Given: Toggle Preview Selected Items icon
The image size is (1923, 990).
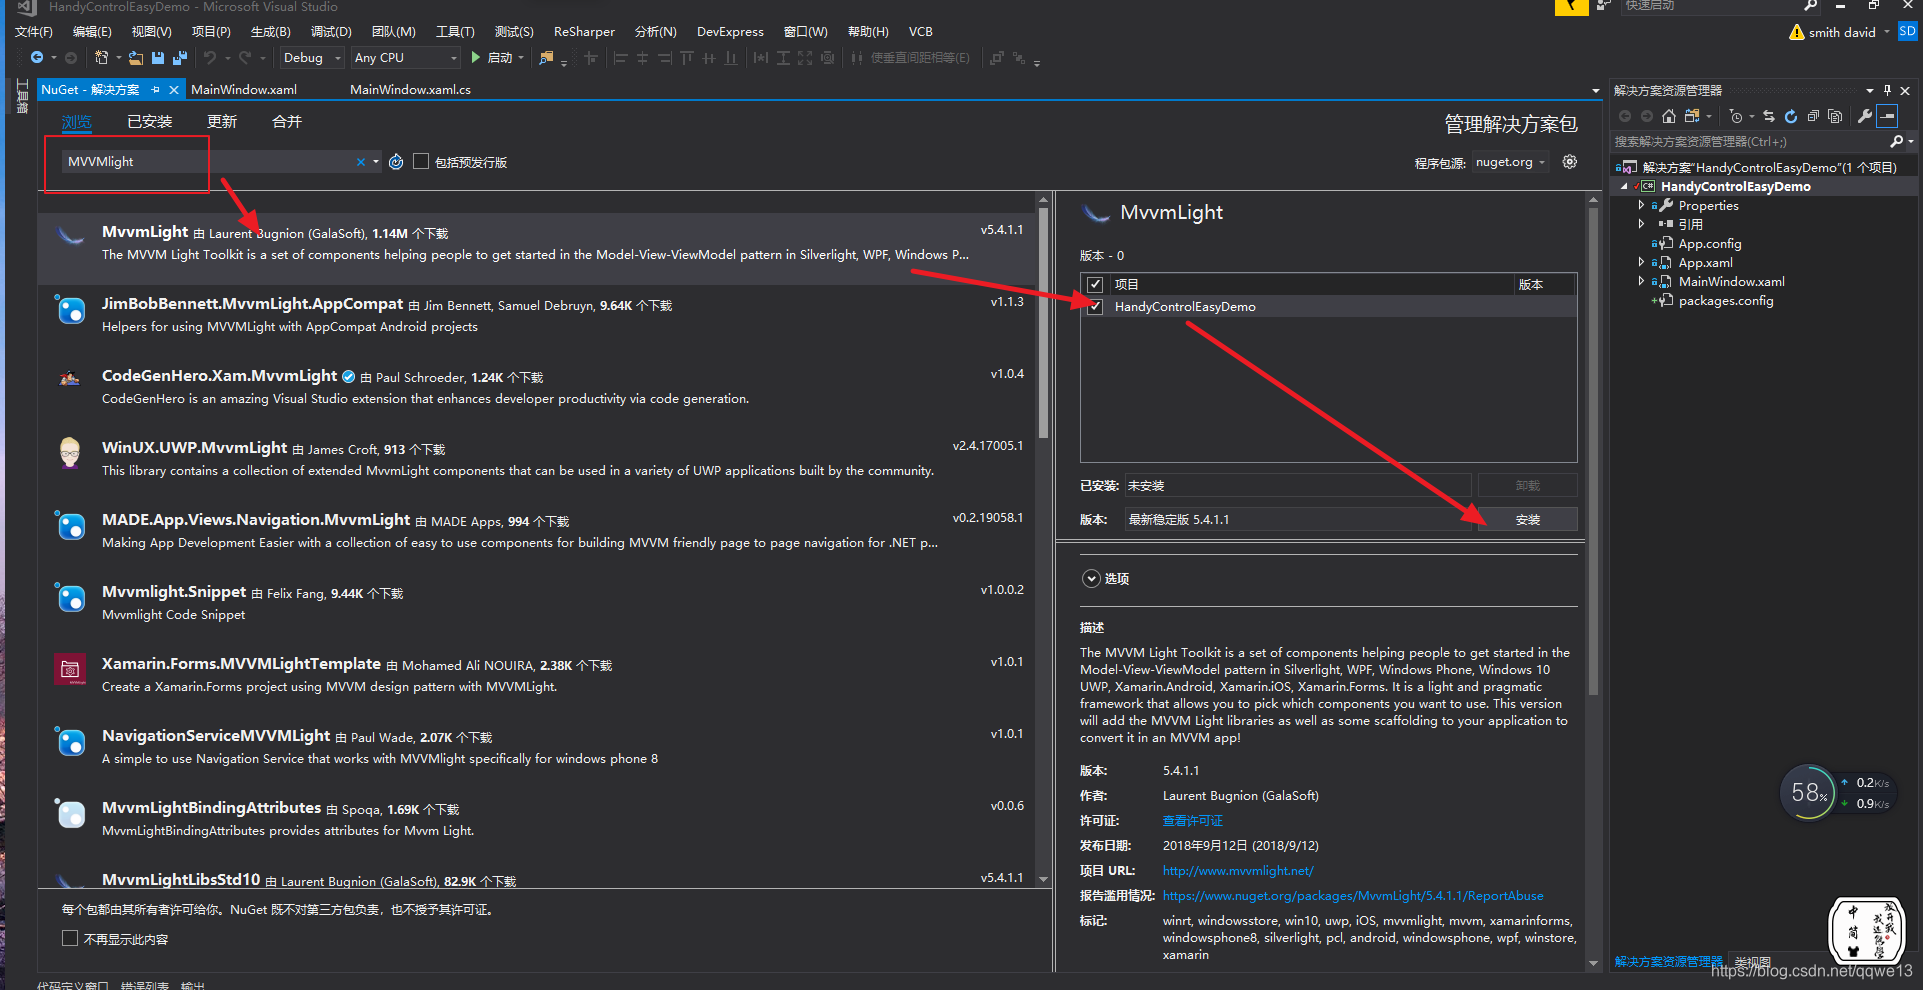Looking at the screenshot, I should (x=1888, y=116).
